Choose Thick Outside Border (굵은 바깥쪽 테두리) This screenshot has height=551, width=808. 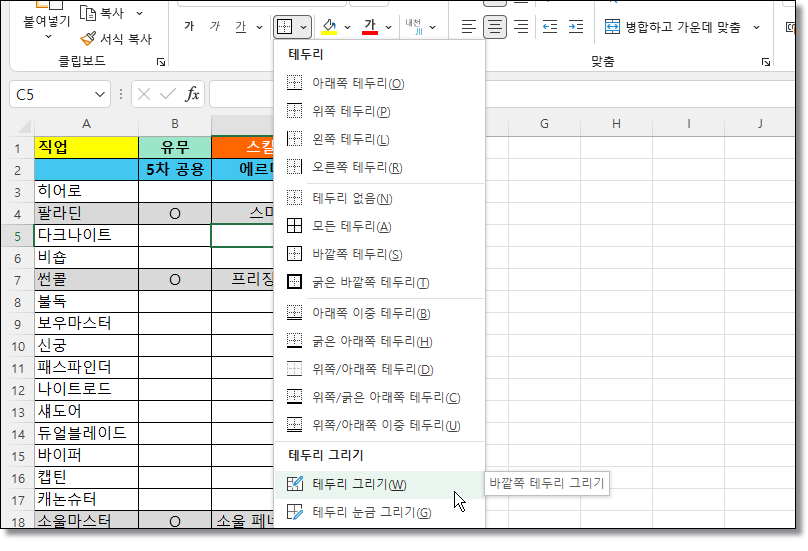pyautogui.click(x=380, y=282)
